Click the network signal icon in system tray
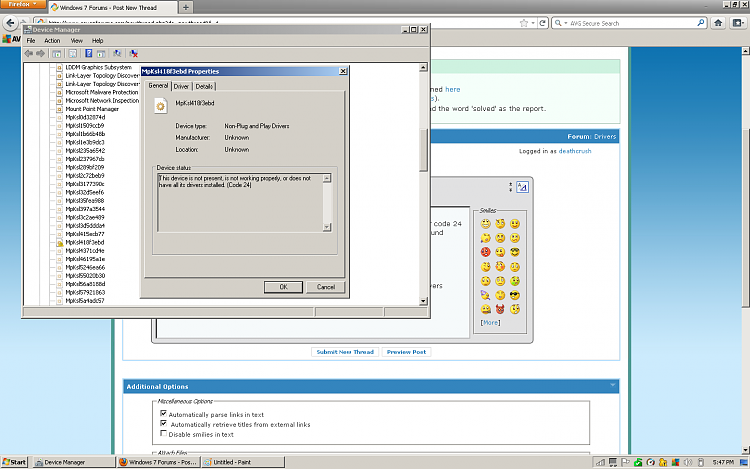This screenshot has height=469, width=750. [600, 462]
